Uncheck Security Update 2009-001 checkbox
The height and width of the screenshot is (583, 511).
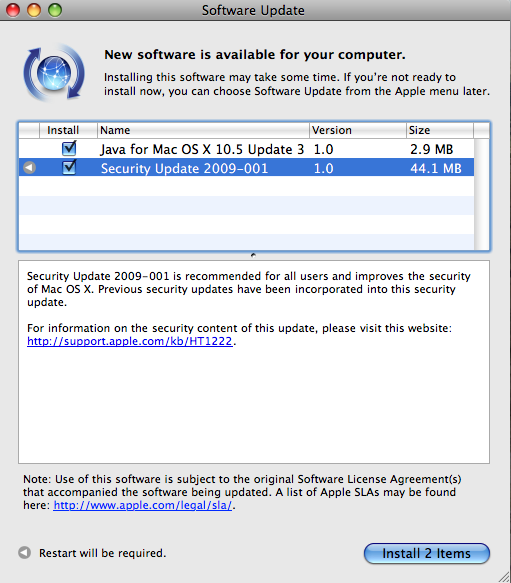[x=69, y=167]
